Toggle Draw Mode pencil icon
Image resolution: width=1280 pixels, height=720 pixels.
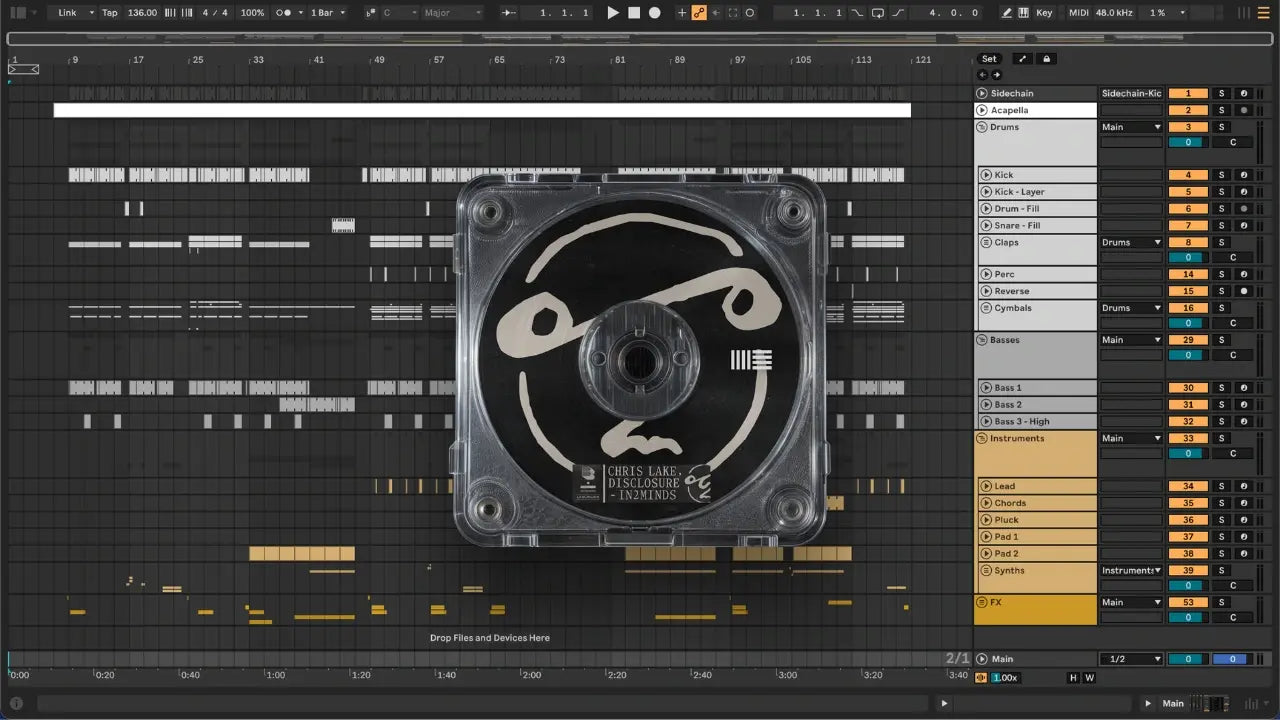click(1007, 13)
